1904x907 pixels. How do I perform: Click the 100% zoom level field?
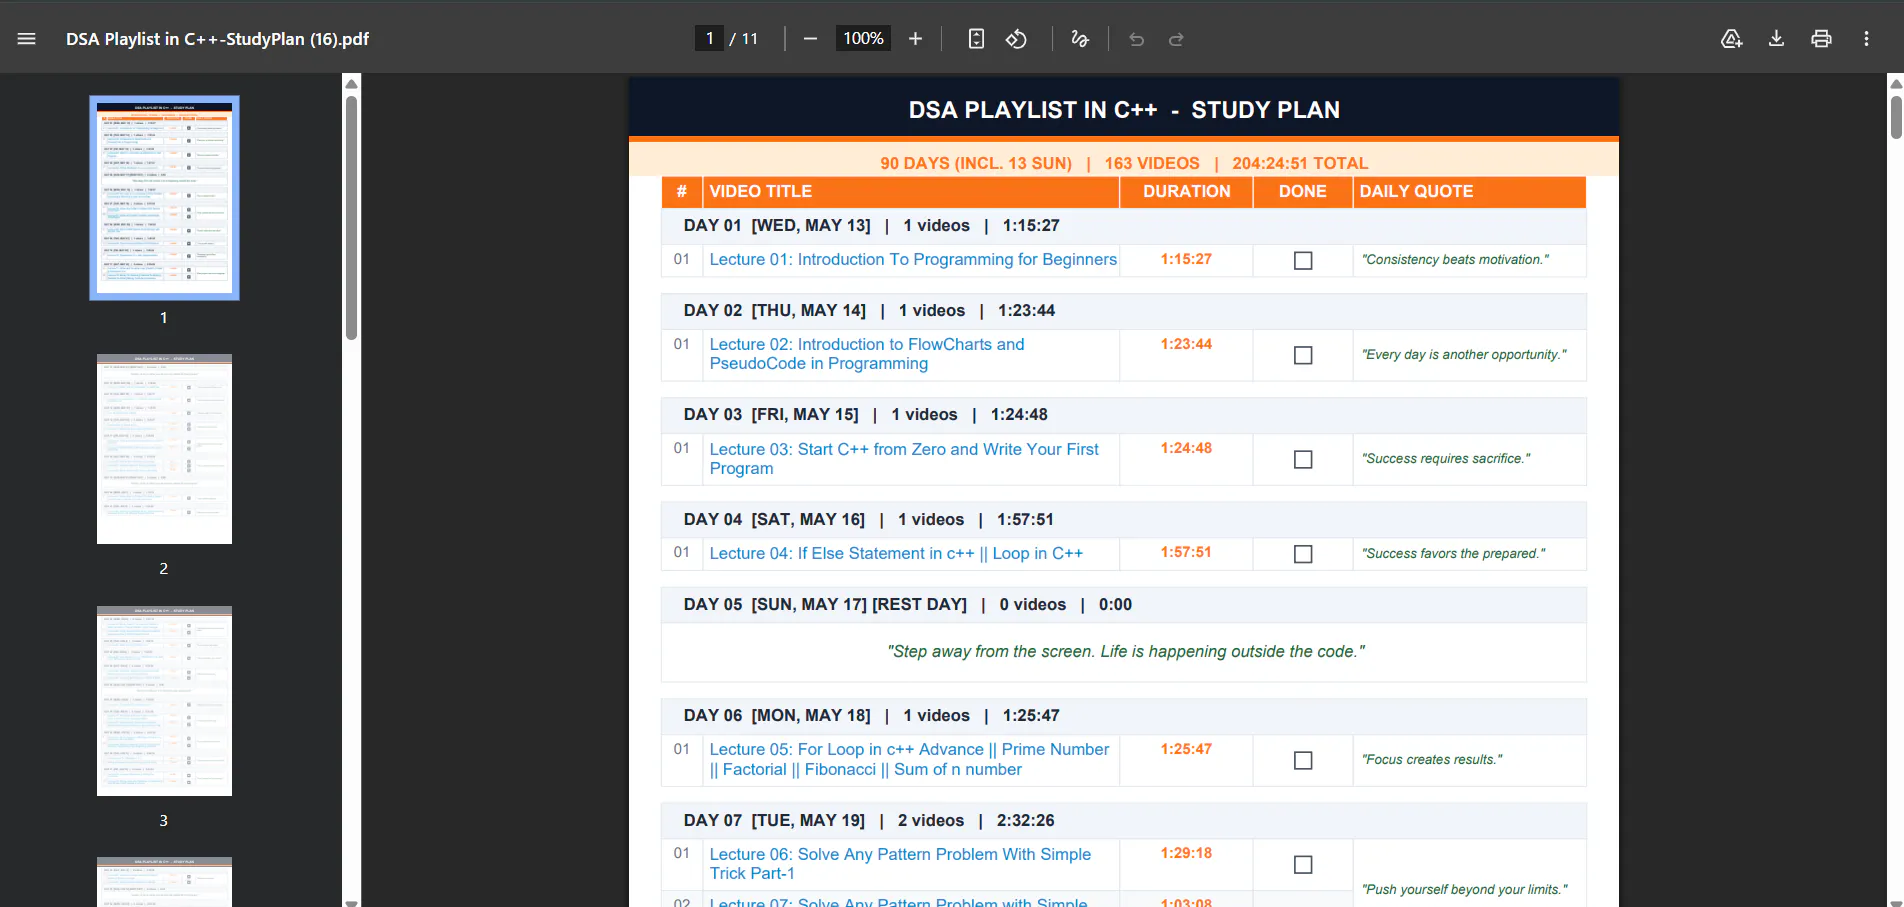point(863,39)
